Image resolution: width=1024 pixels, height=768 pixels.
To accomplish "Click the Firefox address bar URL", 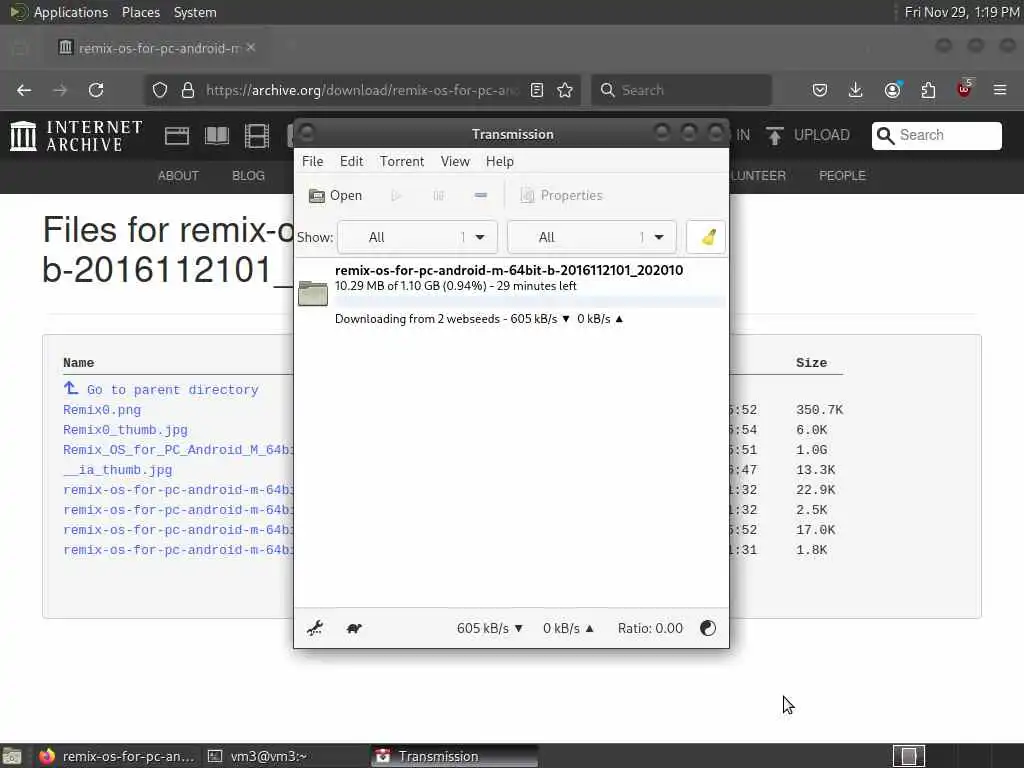I will (x=361, y=90).
